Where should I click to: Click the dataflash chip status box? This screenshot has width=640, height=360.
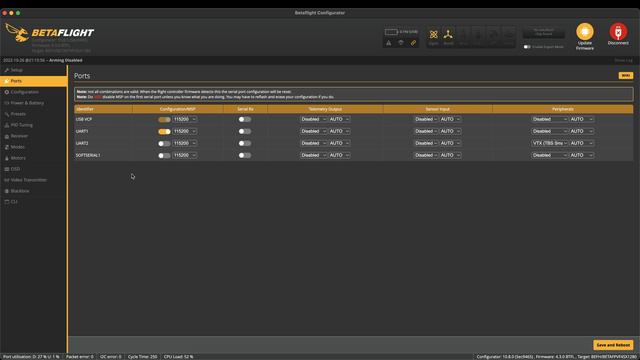coord(544,33)
